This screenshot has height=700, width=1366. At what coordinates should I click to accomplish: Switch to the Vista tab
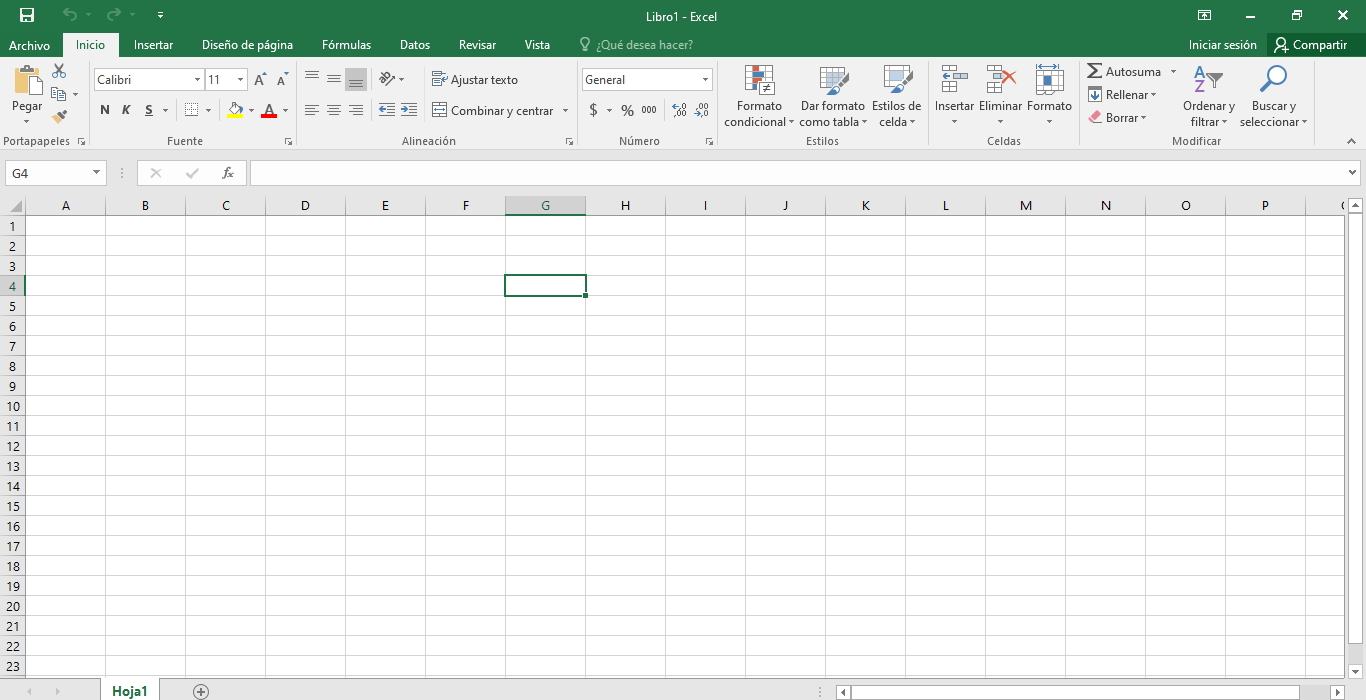pos(537,45)
